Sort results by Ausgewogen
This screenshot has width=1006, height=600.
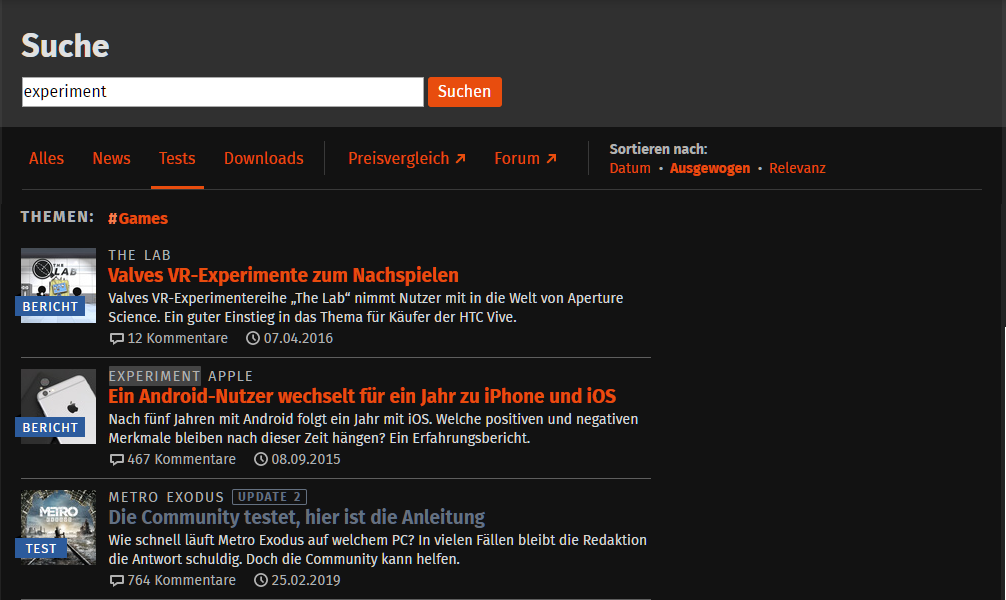click(710, 168)
